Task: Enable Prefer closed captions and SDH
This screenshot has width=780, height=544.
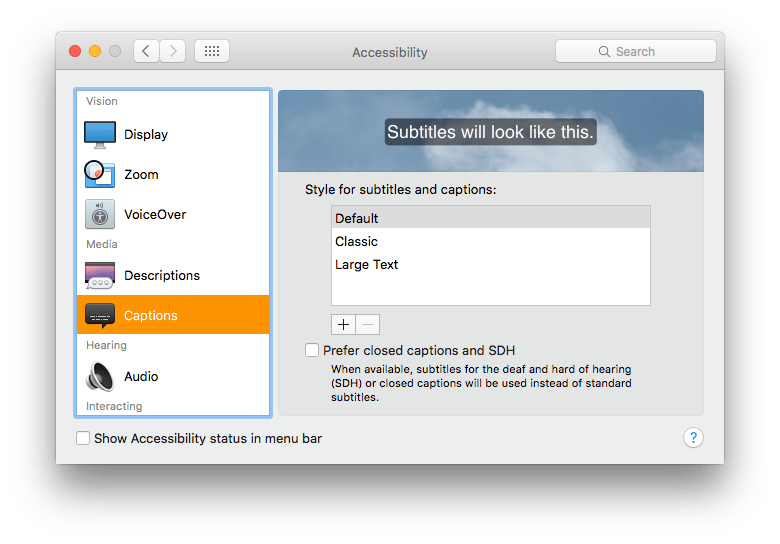Action: (312, 350)
